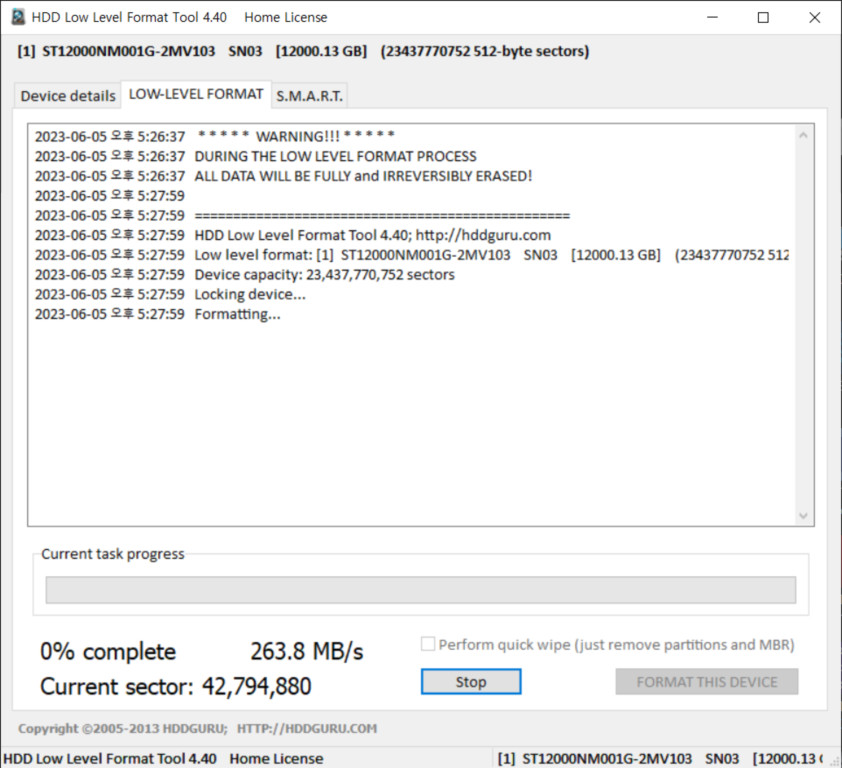Click the log scrollbar up arrow
This screenshot has width=842, height=768.
point(803,135)
